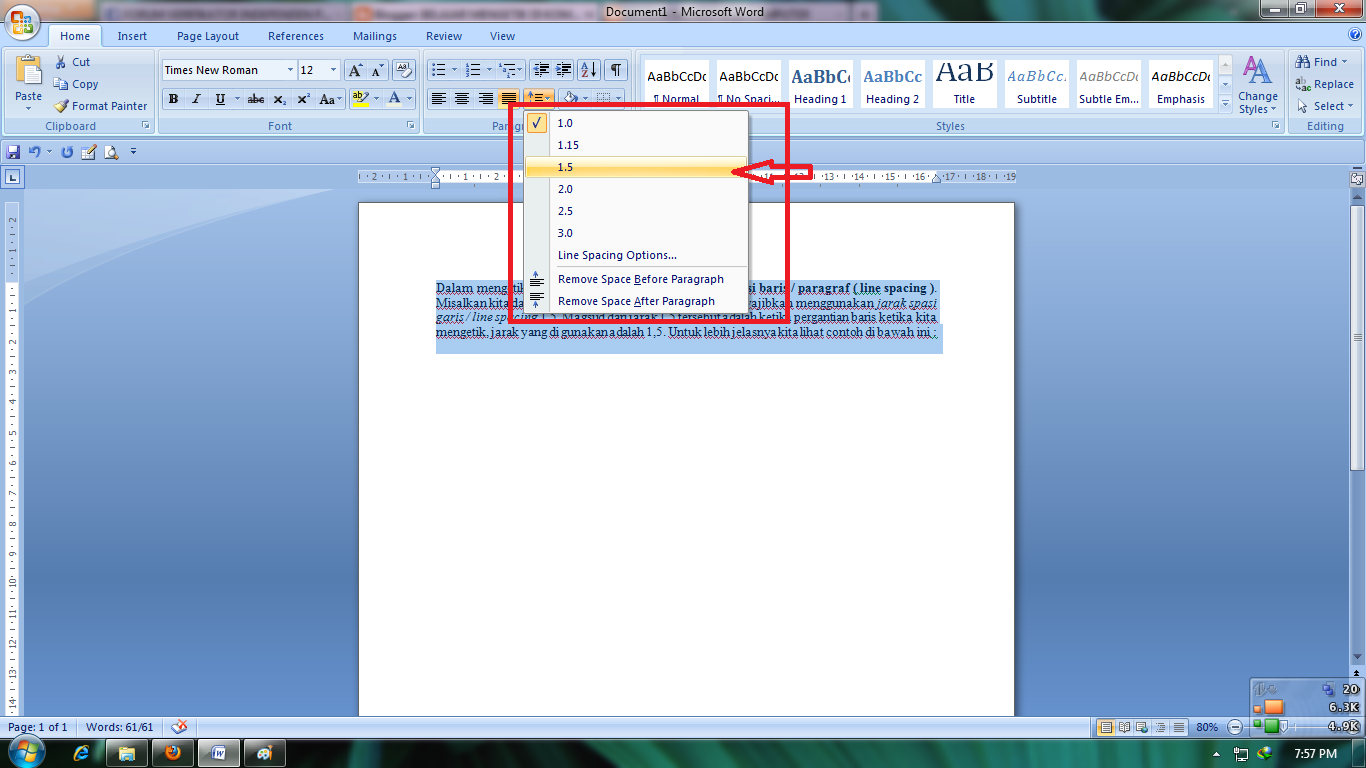Click the Save icon in quick access toolbar

14,152
